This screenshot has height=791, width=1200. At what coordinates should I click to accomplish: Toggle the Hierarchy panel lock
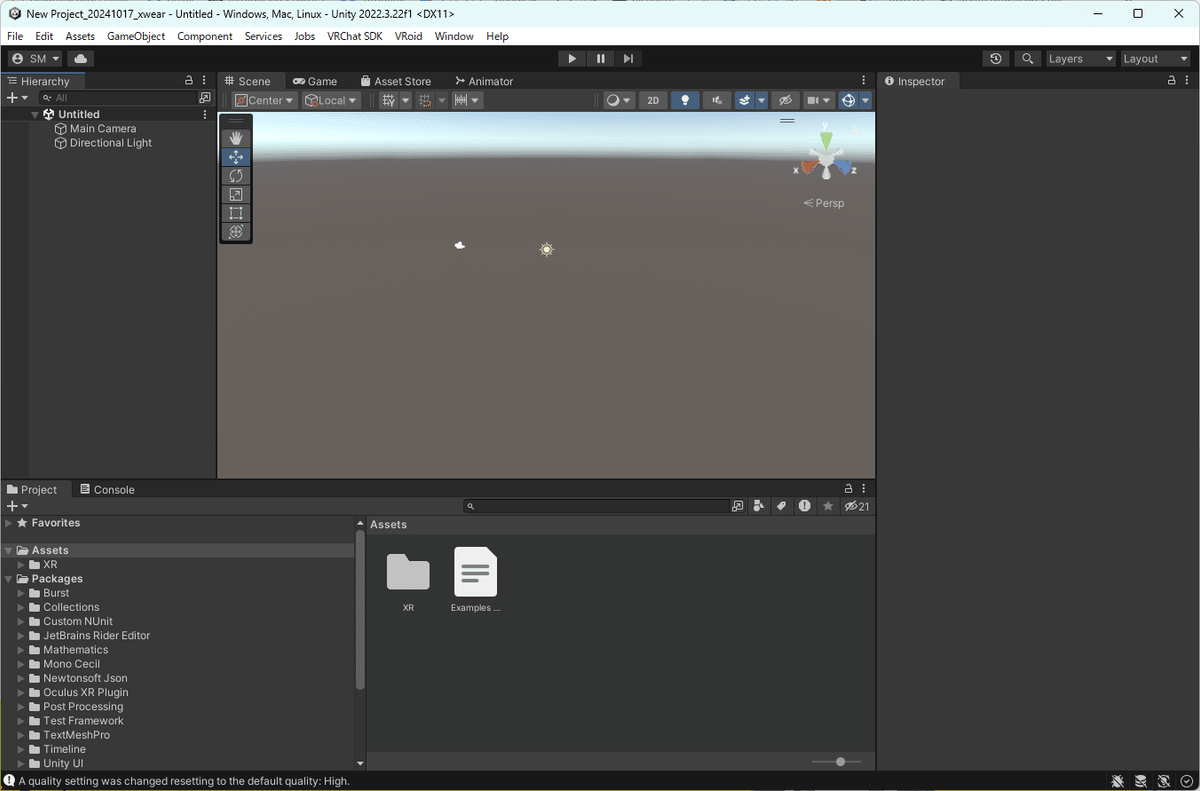click(189, 81)
